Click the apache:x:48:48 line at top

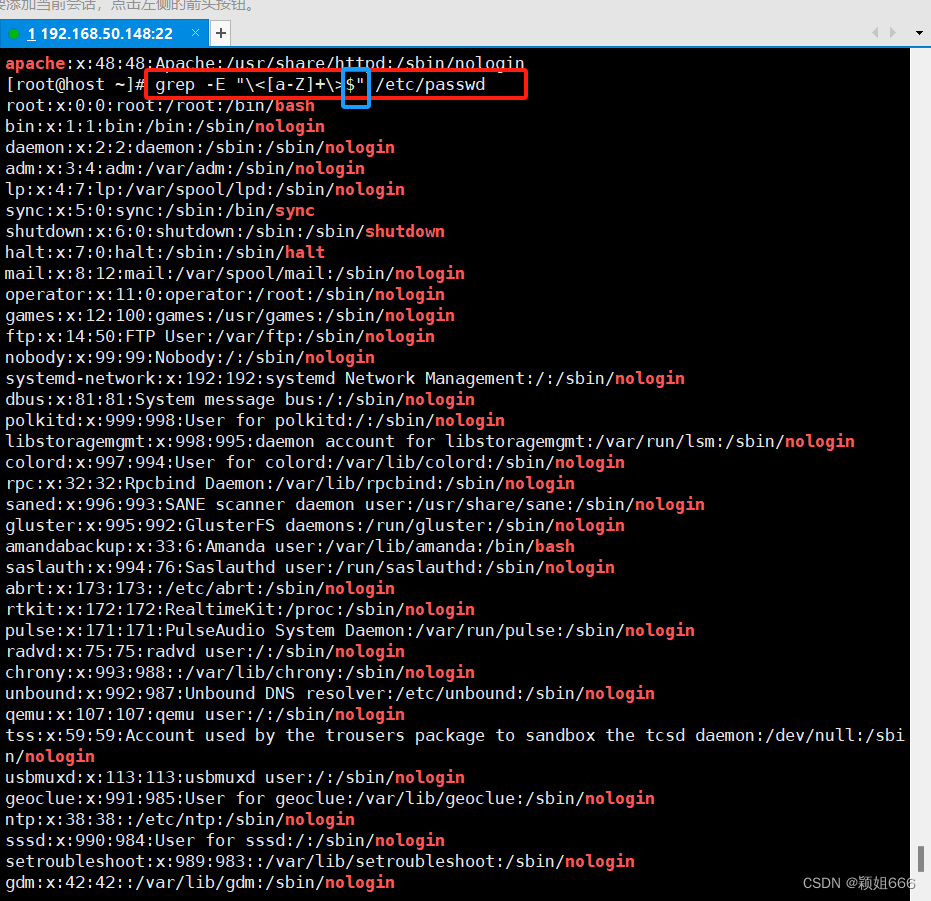tap(265, 62)
